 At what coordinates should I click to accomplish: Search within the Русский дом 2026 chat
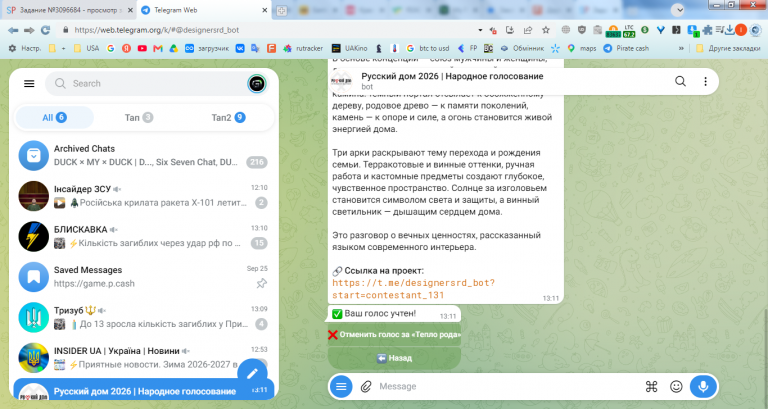pyautogui.click(x=680, y=81)
